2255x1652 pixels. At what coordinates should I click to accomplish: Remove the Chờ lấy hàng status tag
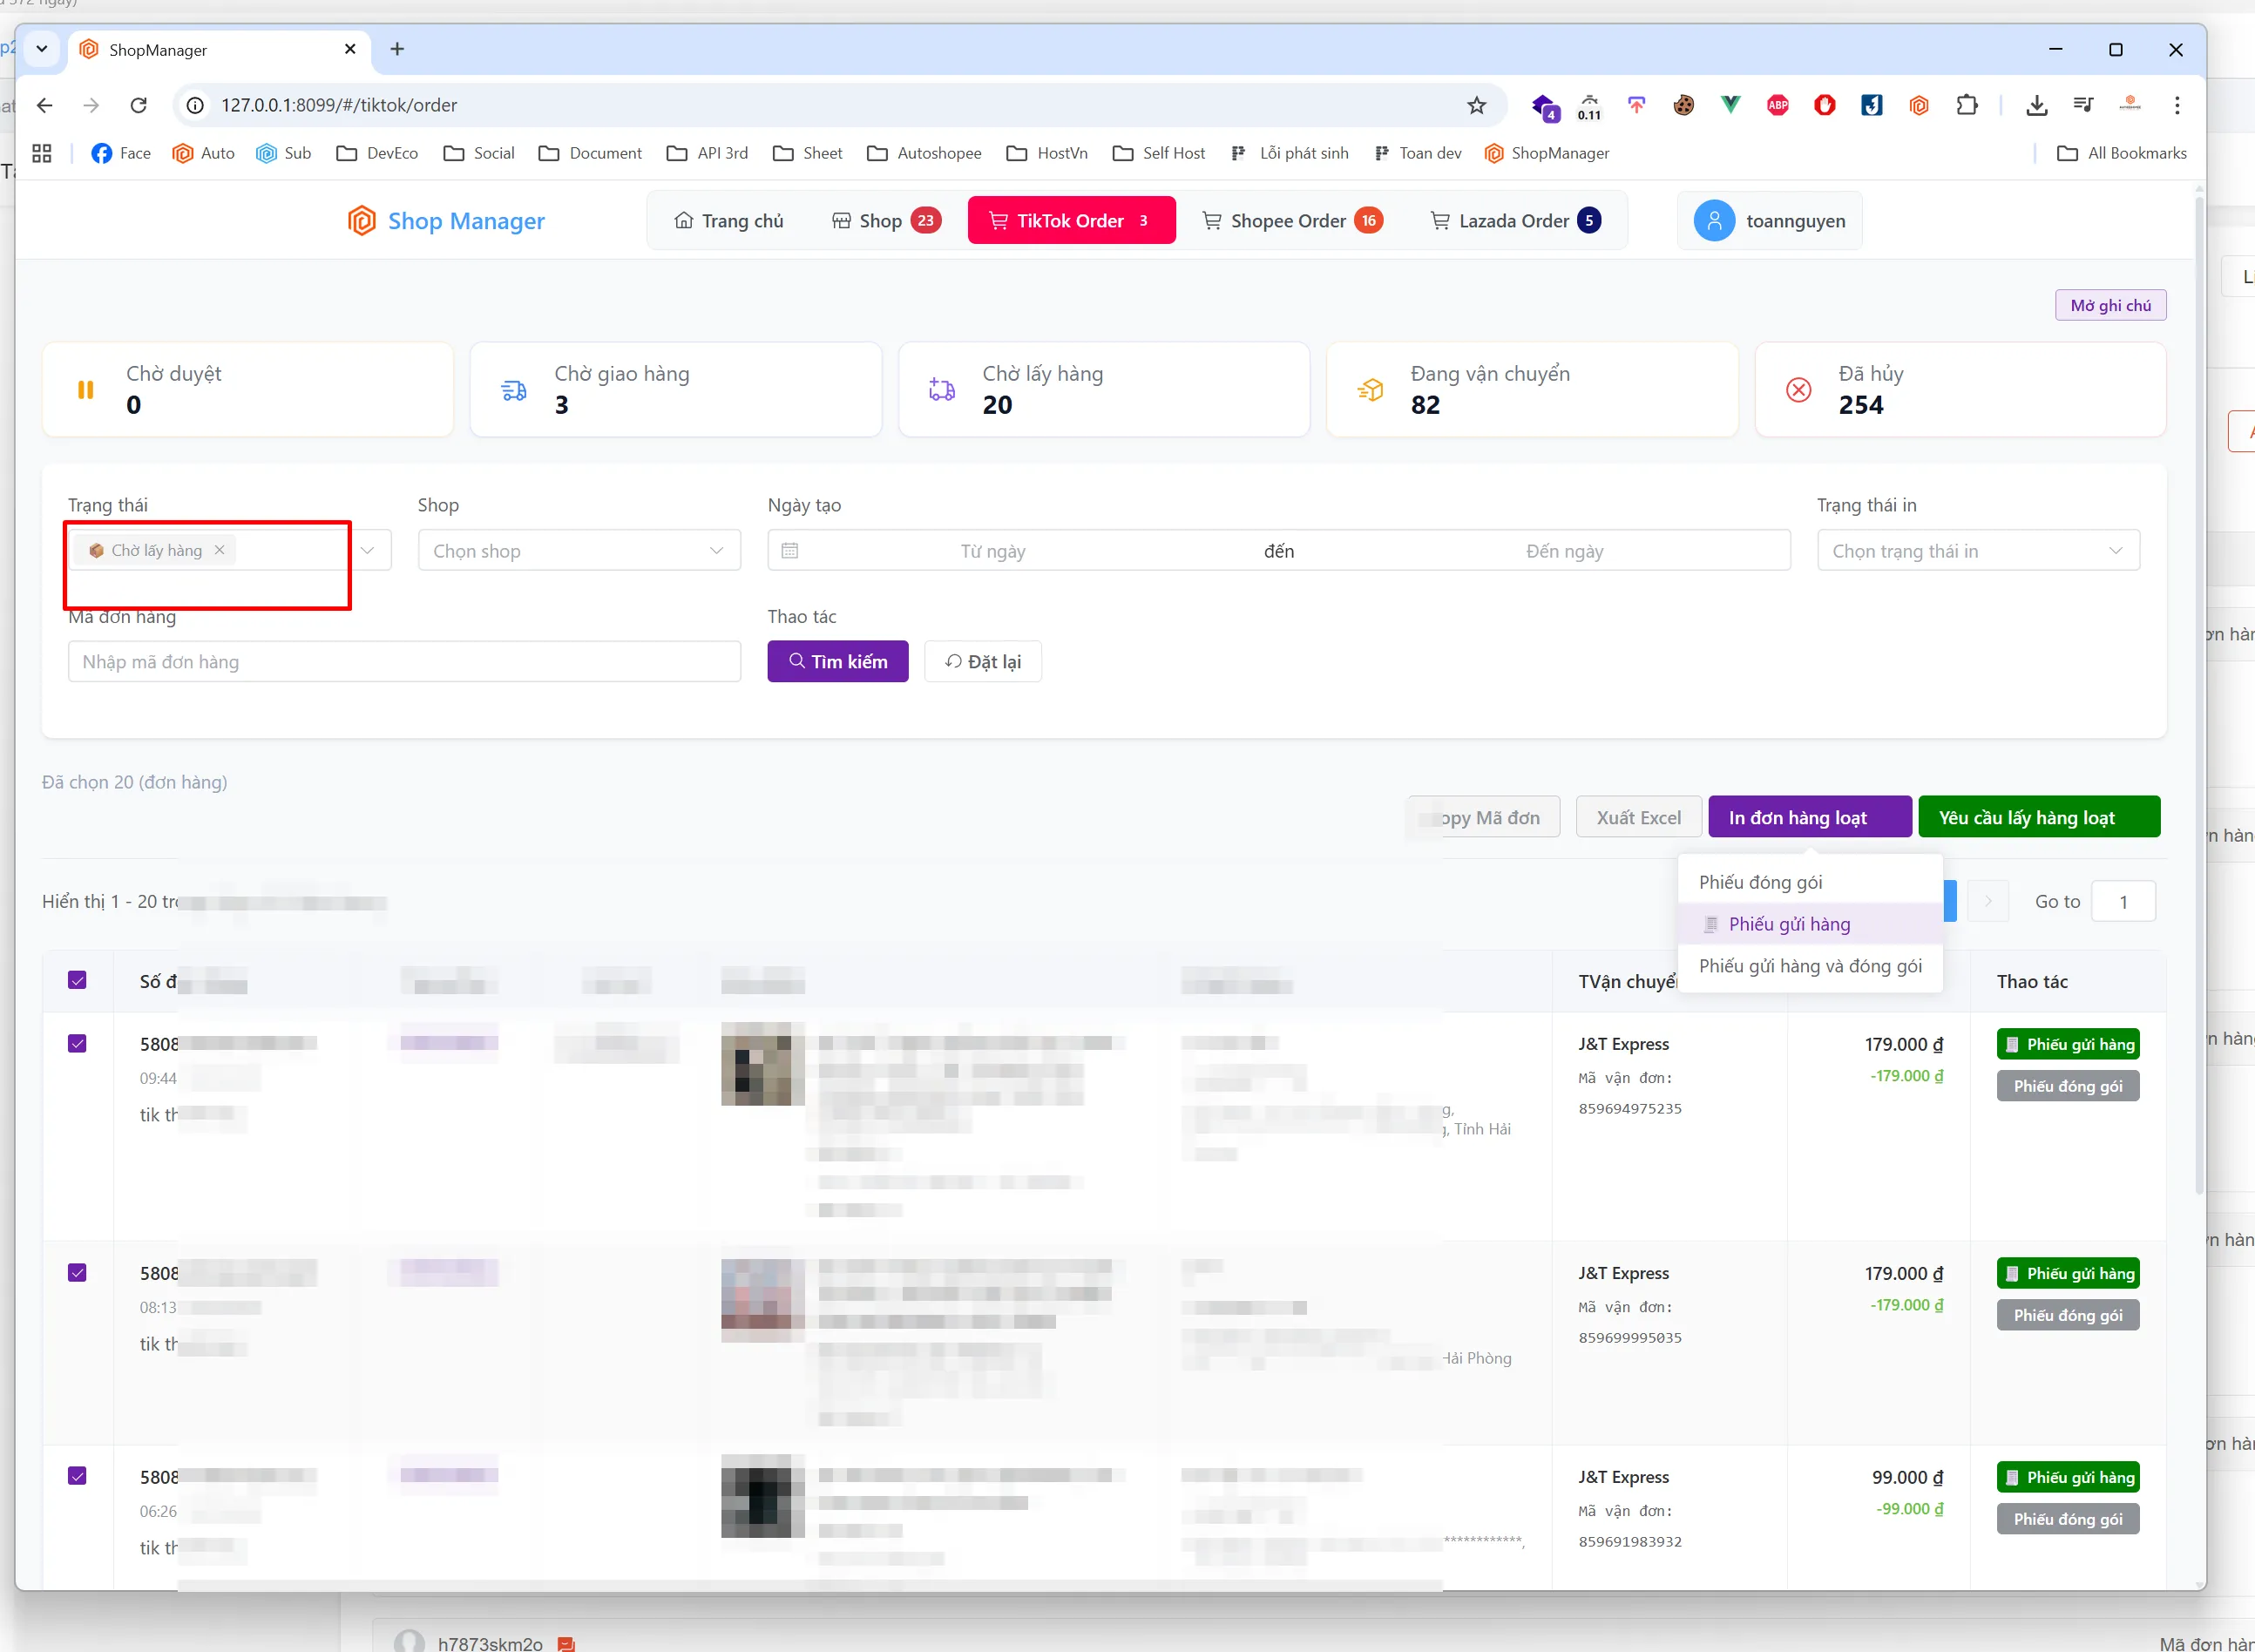(219, 550)
